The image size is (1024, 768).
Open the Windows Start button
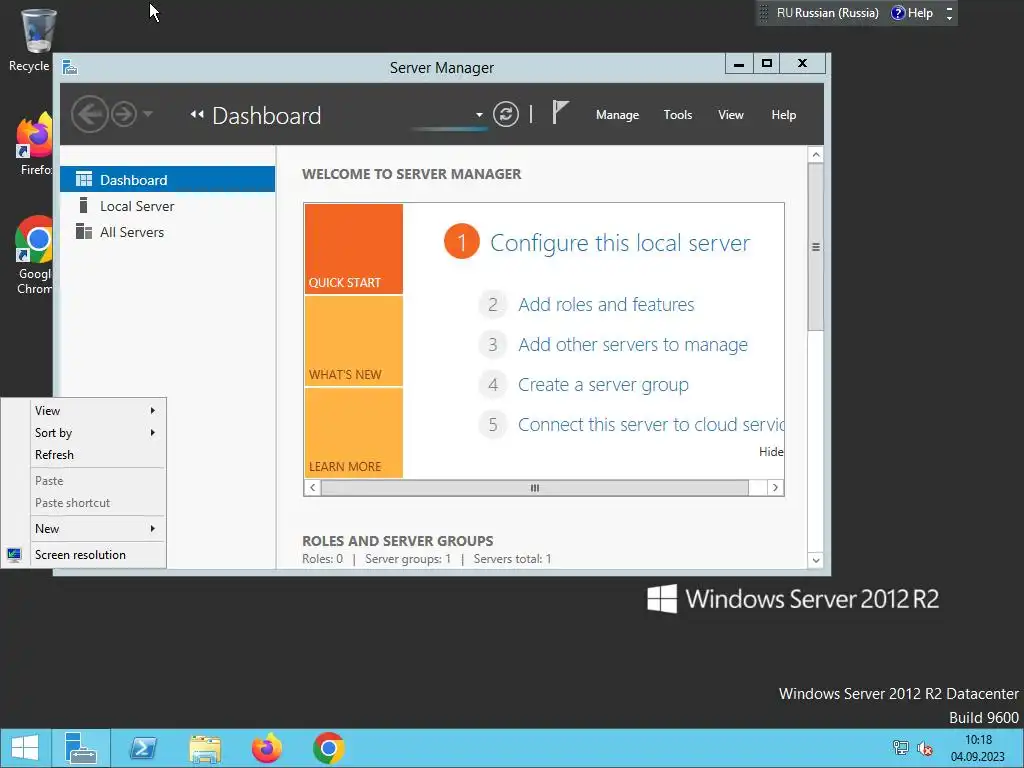(x=25, y=748)
